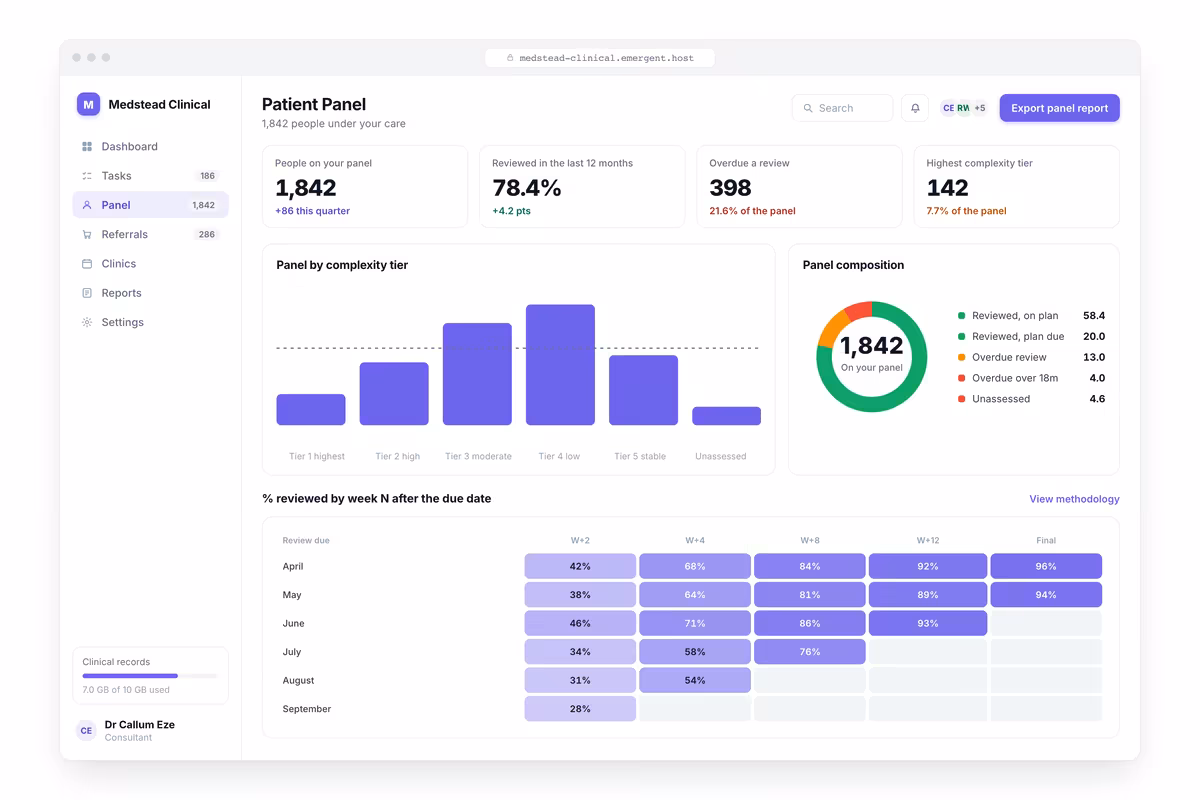Click July W+8 cell 76%
The height and width of the screenshot is (800, 1200).
pyautogui.click(x=810, y=652)
